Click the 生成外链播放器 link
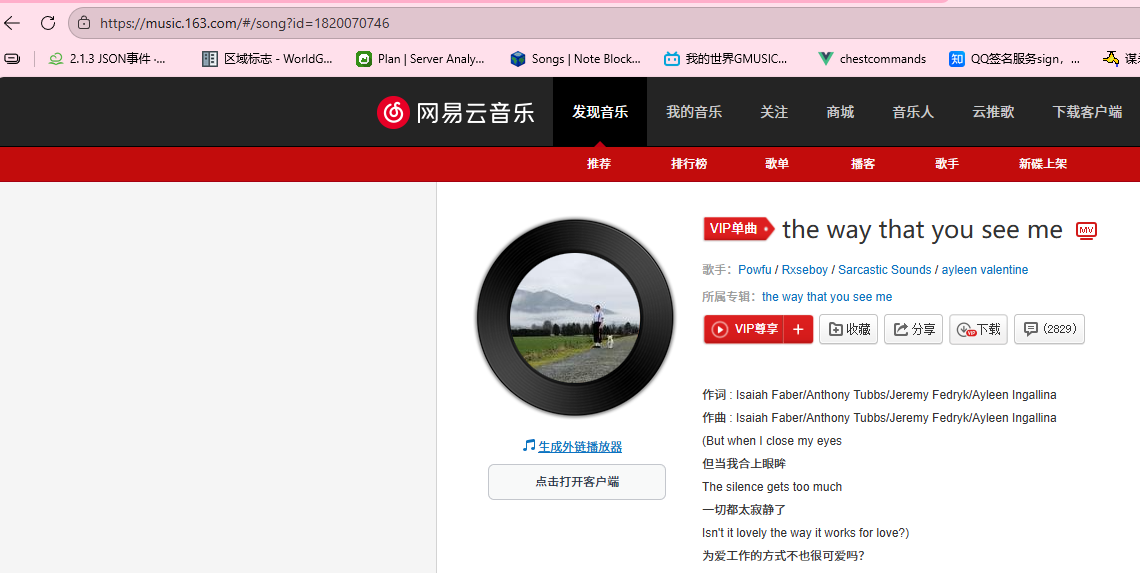1140x573 pixels. point(579,447)
